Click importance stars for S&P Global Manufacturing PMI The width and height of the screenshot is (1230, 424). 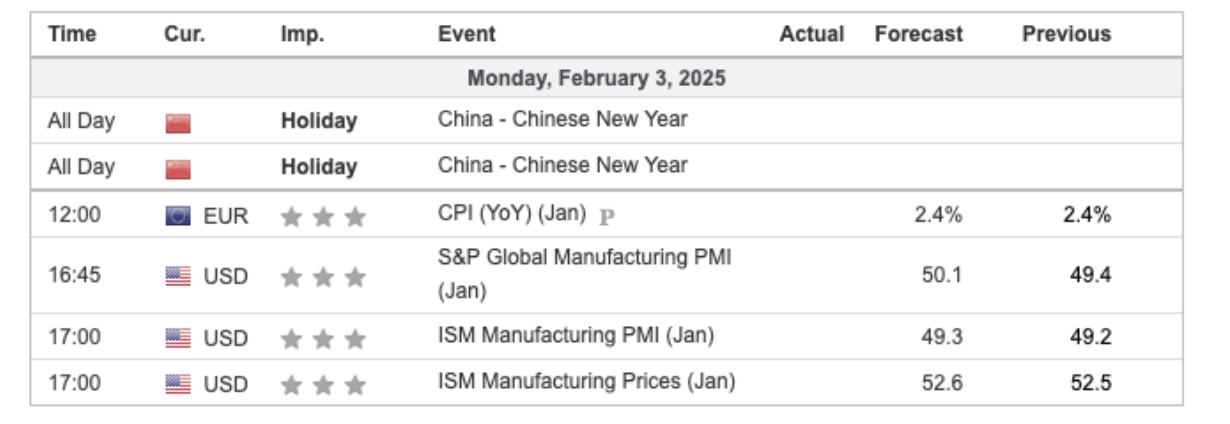pyautogui.click(x=323, y=276)
